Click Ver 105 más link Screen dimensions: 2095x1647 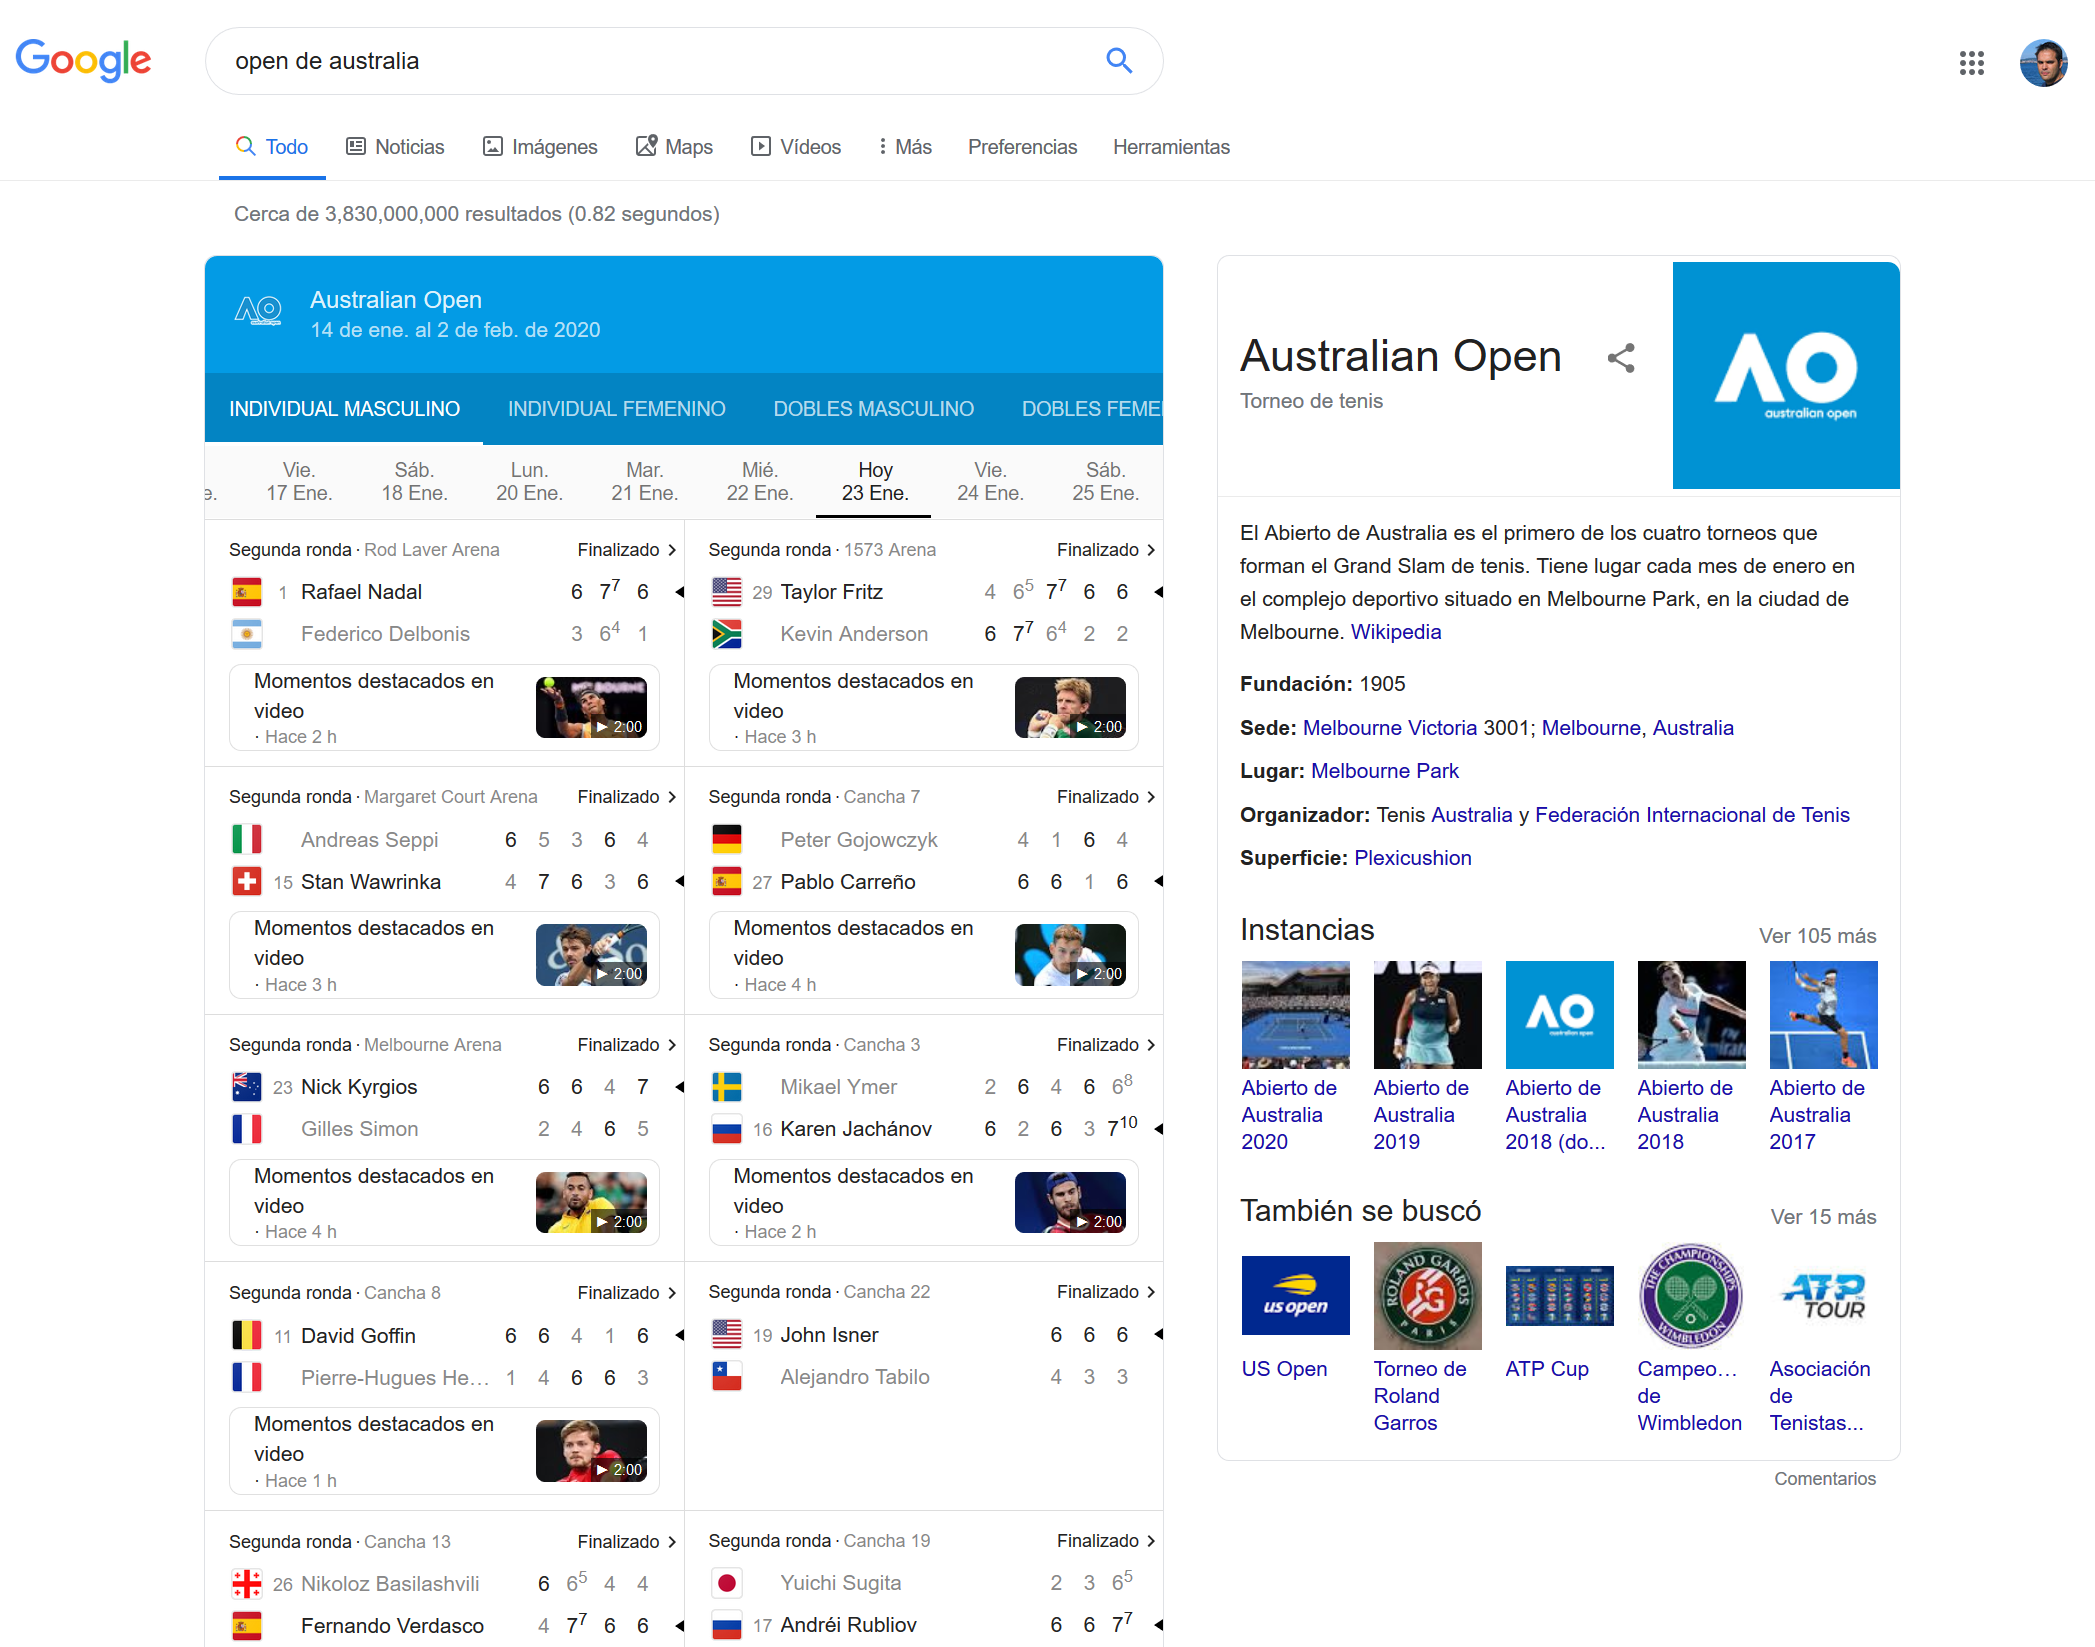1817,936
